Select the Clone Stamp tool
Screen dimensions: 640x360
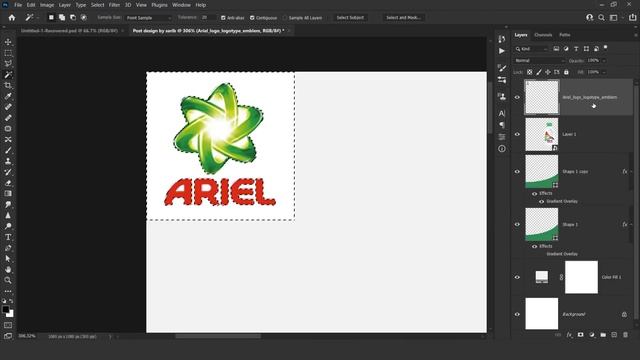[x=8, y=161]
